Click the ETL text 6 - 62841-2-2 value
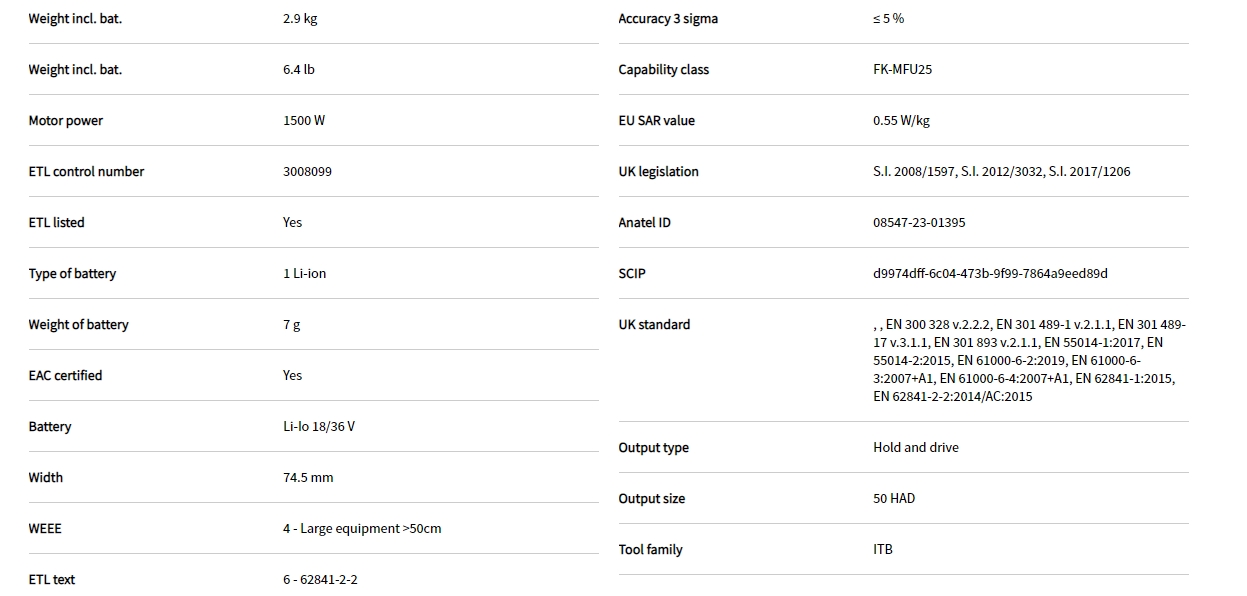The height and width of the screenshot is (596, 1247). pyautogui.click(x=320, y=580)
